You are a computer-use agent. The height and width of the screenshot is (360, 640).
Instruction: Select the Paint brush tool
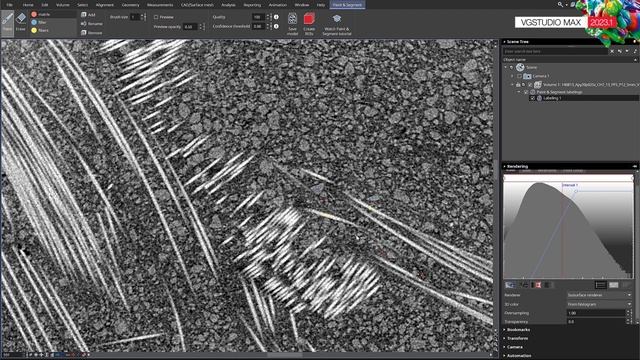click(x=7, y=23)
